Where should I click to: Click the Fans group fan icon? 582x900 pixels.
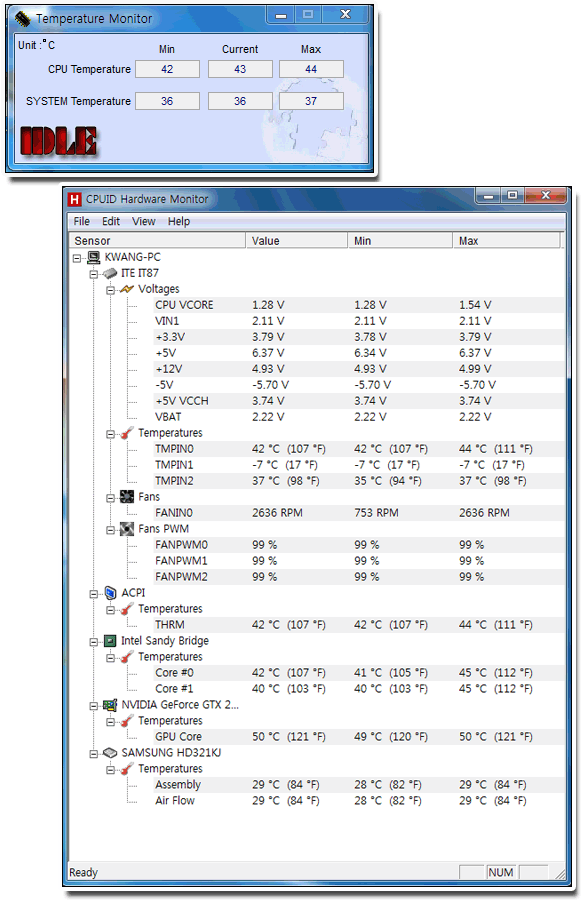pyautogui.click(x=127, y=496)
